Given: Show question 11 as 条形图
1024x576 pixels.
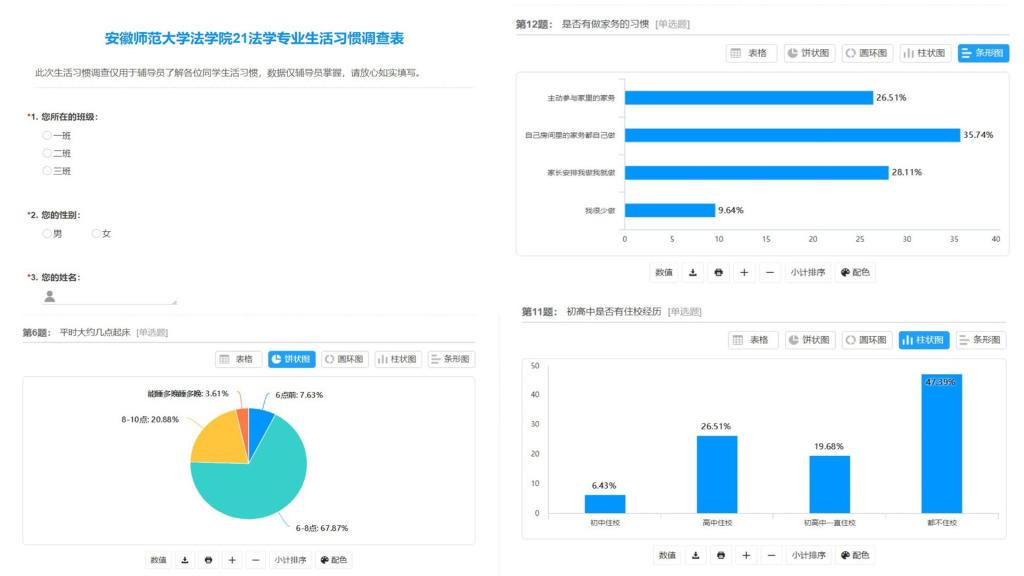Looking at the screenshot, I should [981, 340].
